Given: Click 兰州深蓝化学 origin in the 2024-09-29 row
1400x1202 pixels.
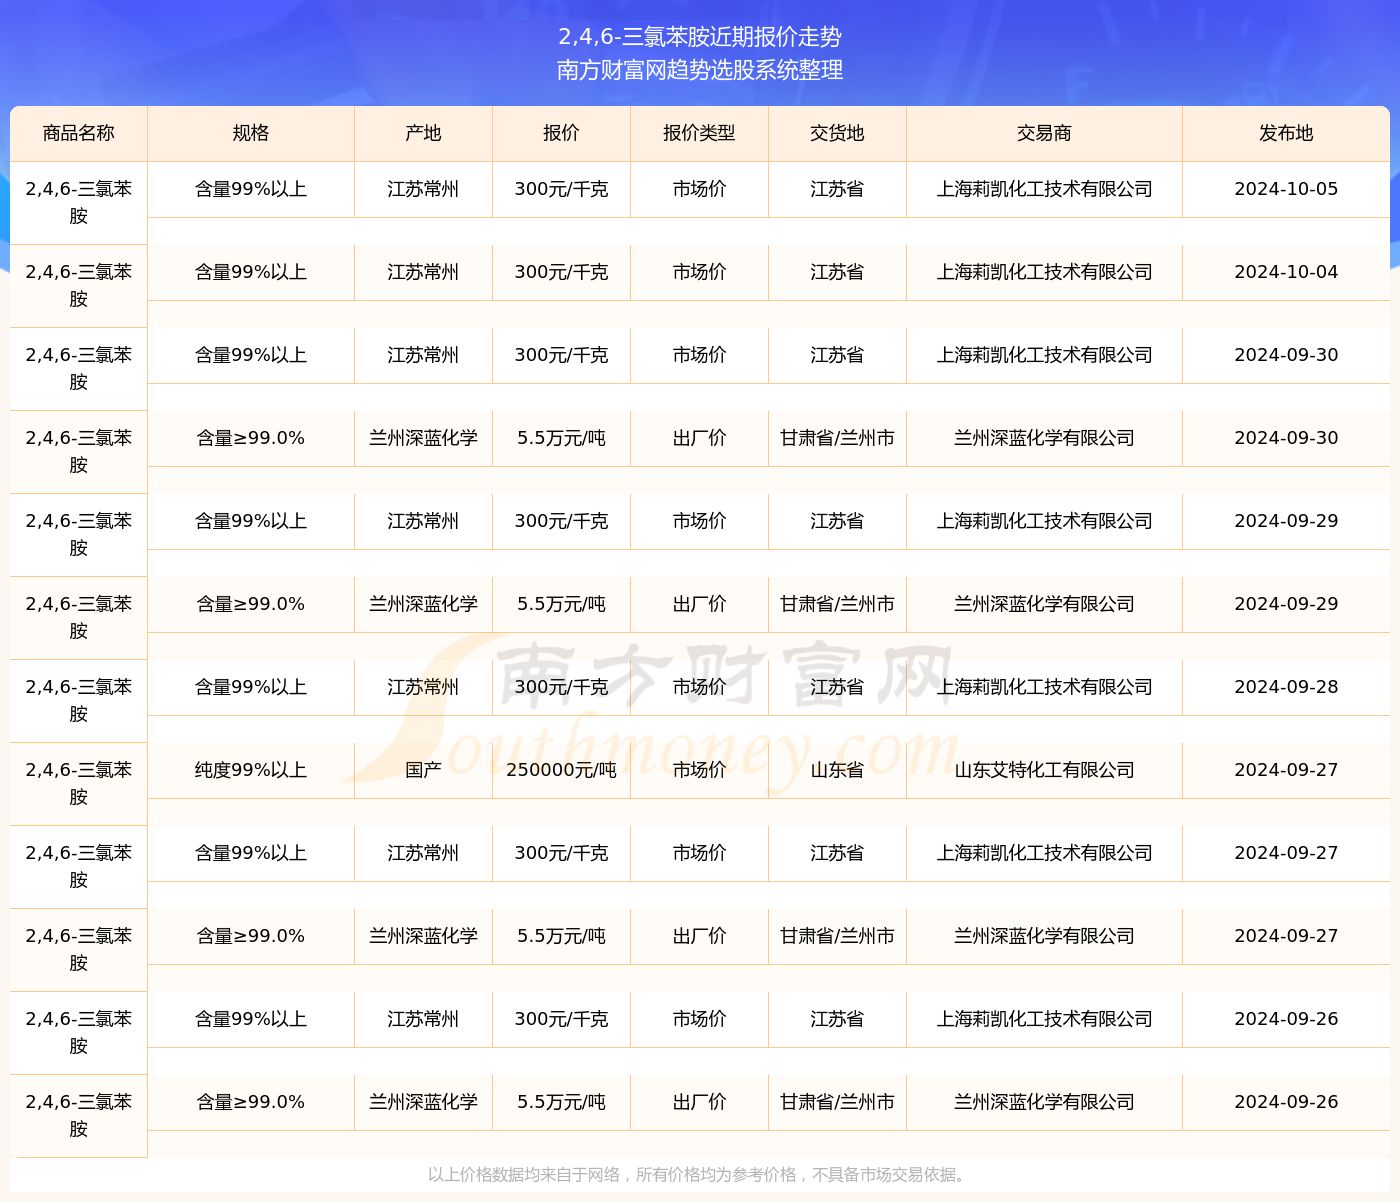Looking at the screenshot, I should pyautogui.click(x=424, y=604).
